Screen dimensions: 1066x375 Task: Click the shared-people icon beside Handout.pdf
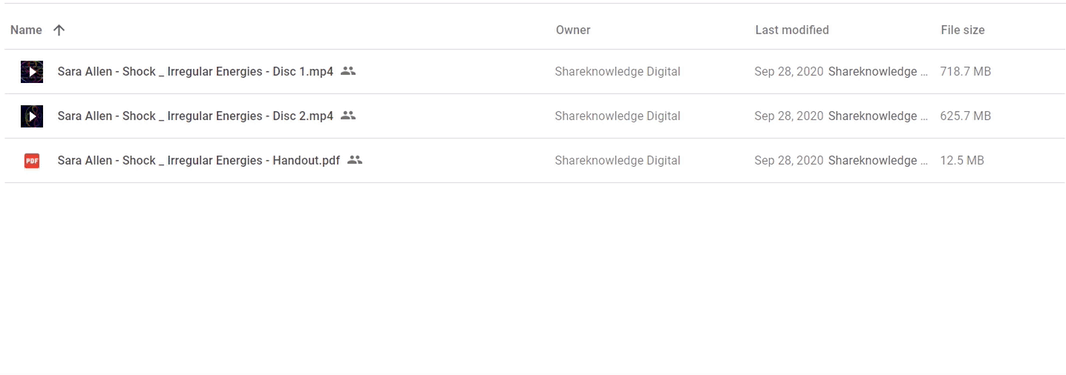[x=354, y=160]
